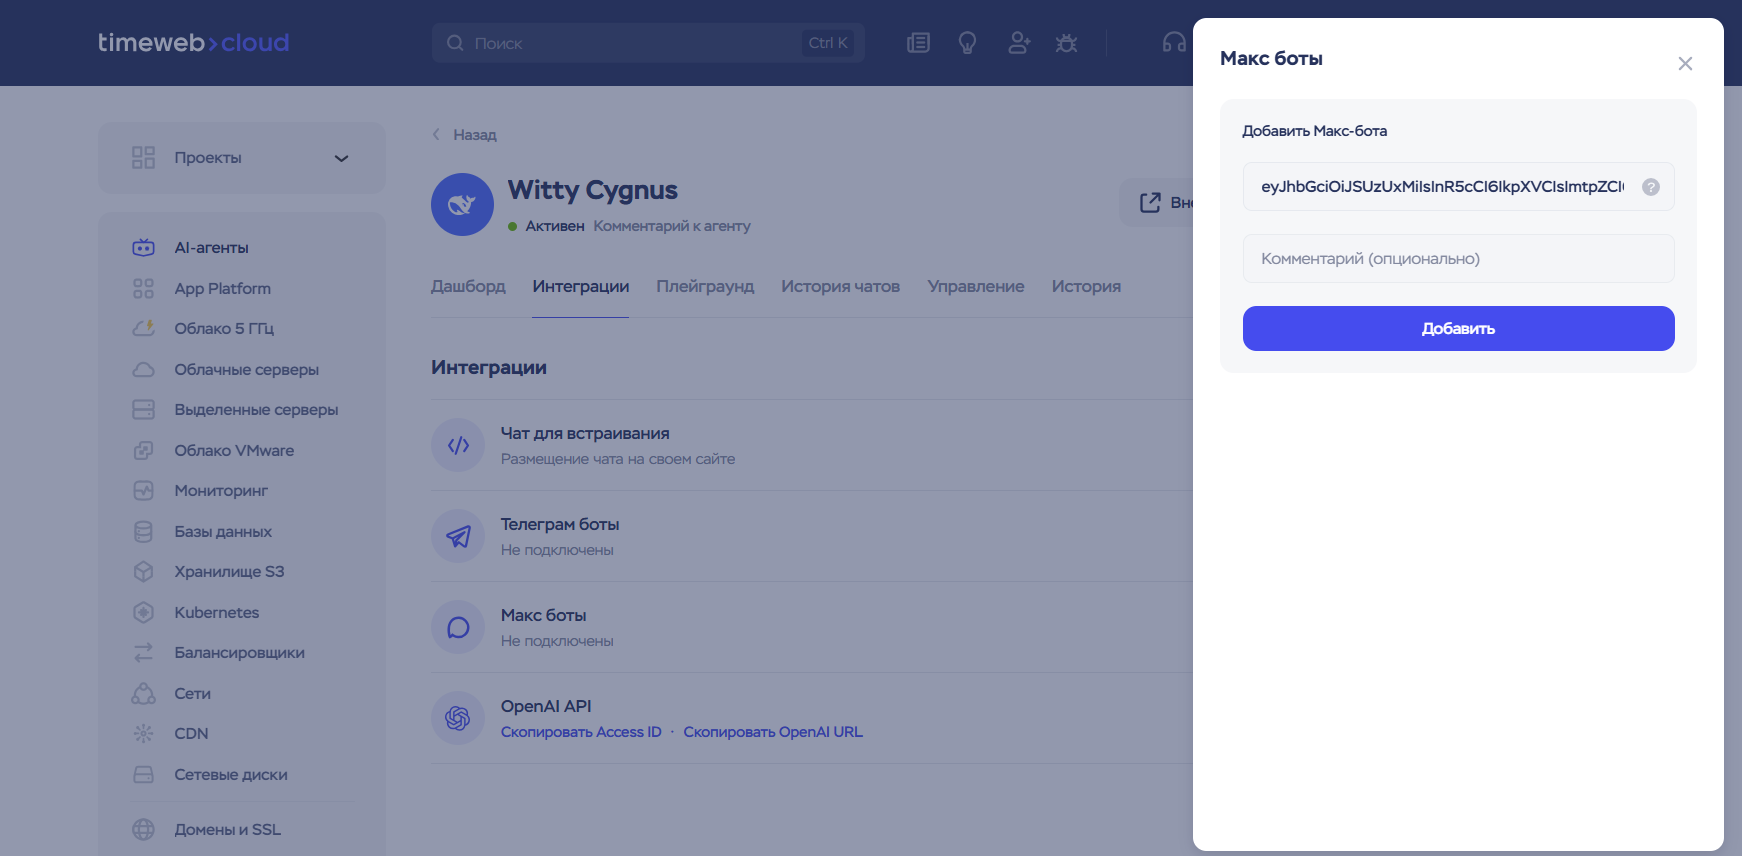Open the news feed icon in header
1742x856 pixels.
click(918, 43)
